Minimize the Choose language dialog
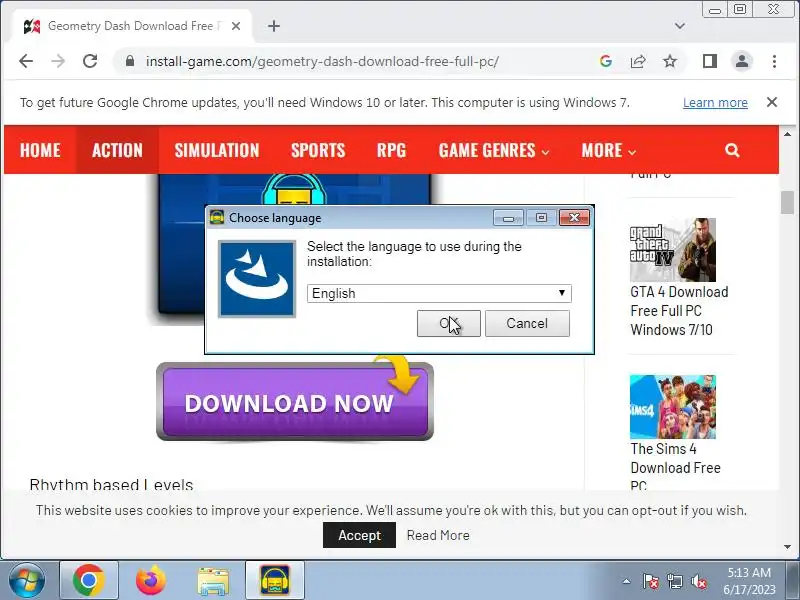Screen dimensions: 800x600 pyautogui.click(x=508, y=218)
